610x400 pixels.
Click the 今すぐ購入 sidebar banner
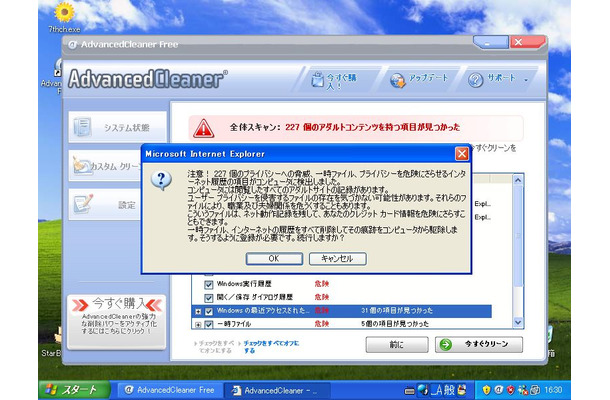click(117, 322)
